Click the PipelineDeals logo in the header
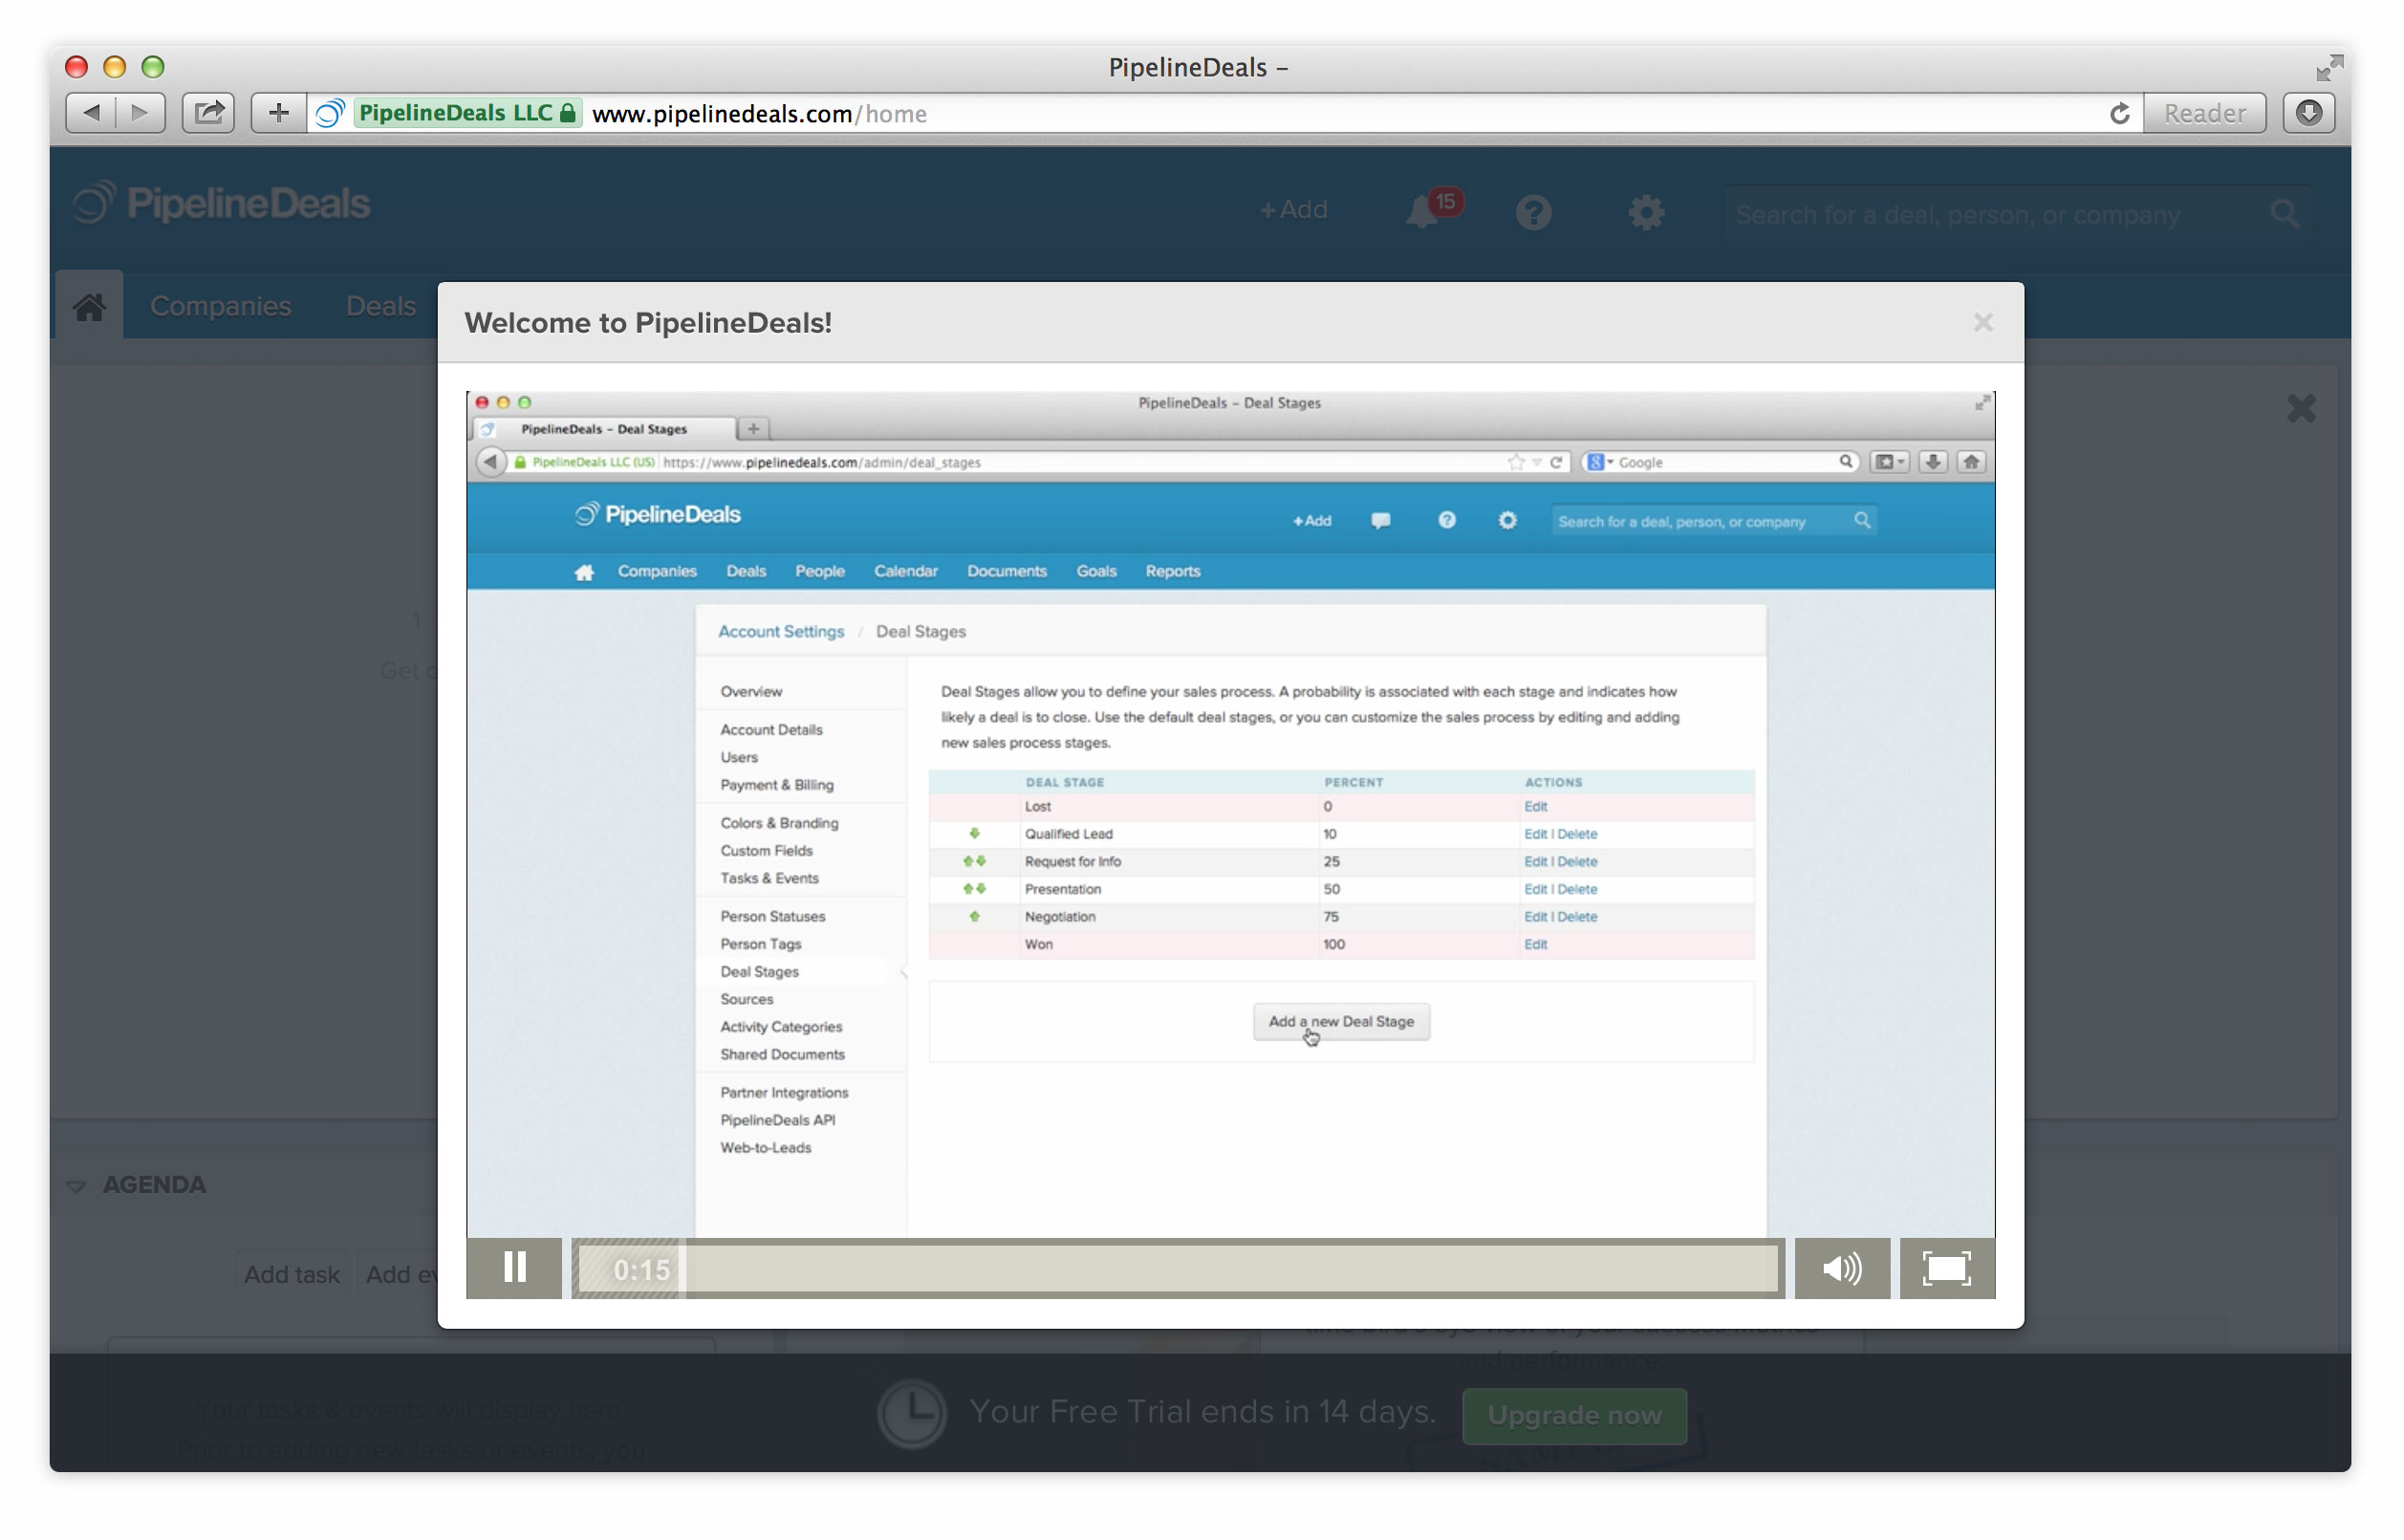2404x1540 pixels. [222, 204]
